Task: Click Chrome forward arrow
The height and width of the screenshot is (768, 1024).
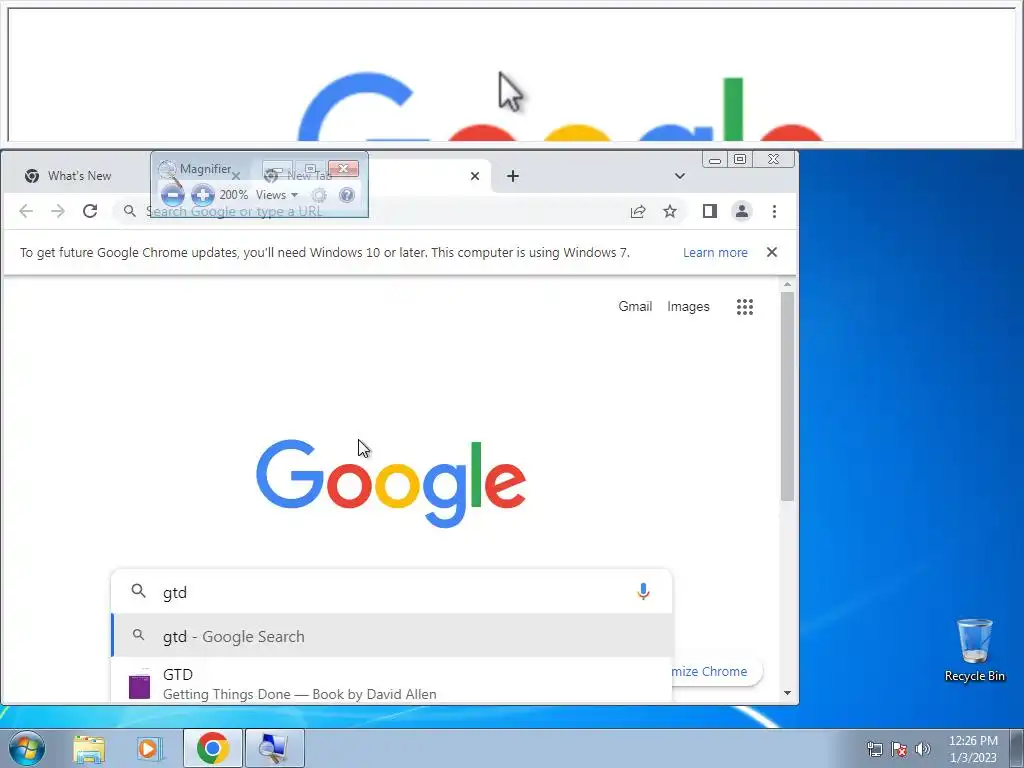Action: (x=58, y=211)
